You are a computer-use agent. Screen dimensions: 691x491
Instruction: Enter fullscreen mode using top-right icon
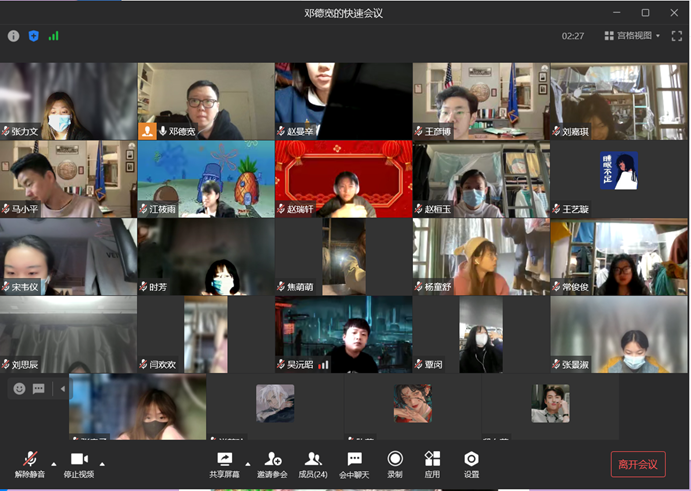677,36
